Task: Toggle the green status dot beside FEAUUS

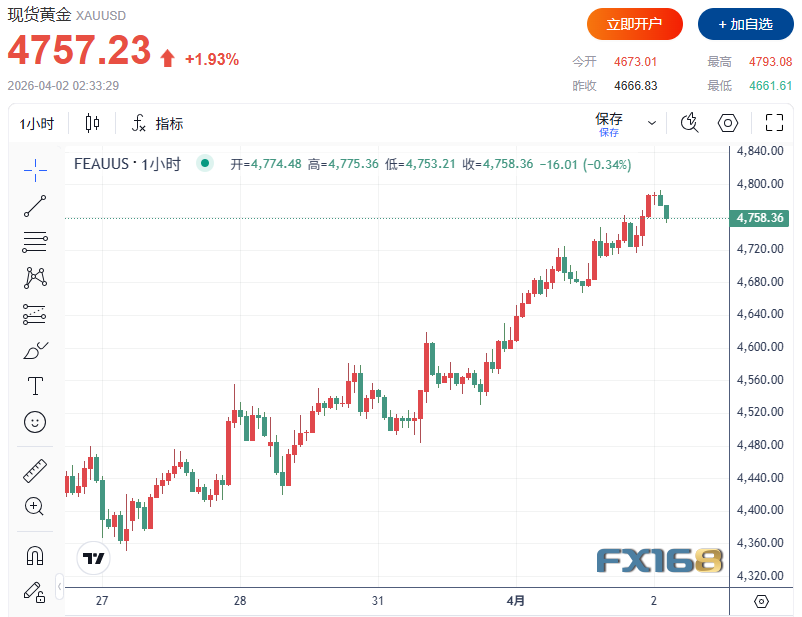Action: 205,163
